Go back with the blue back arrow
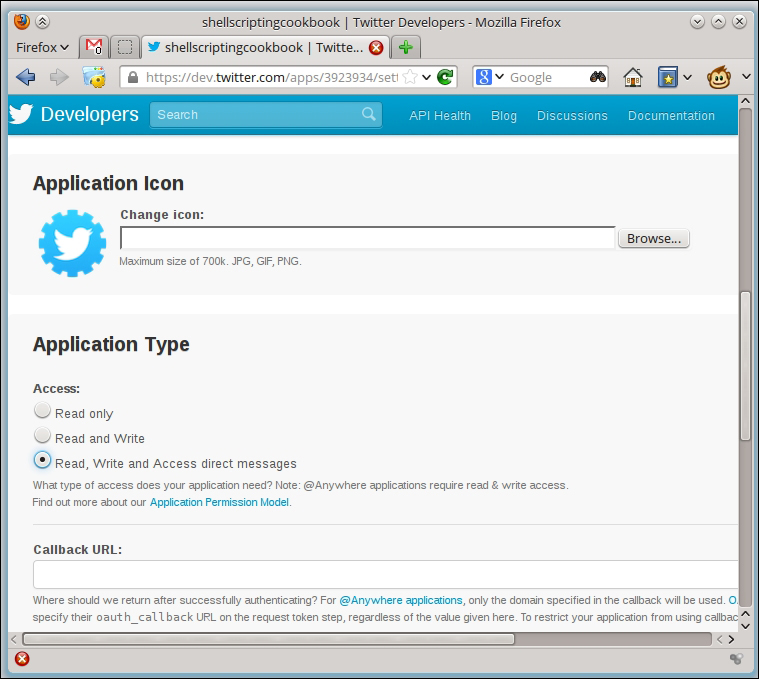Image resolution: width=759 pixels, height=679 pixels. click(25, 77)
